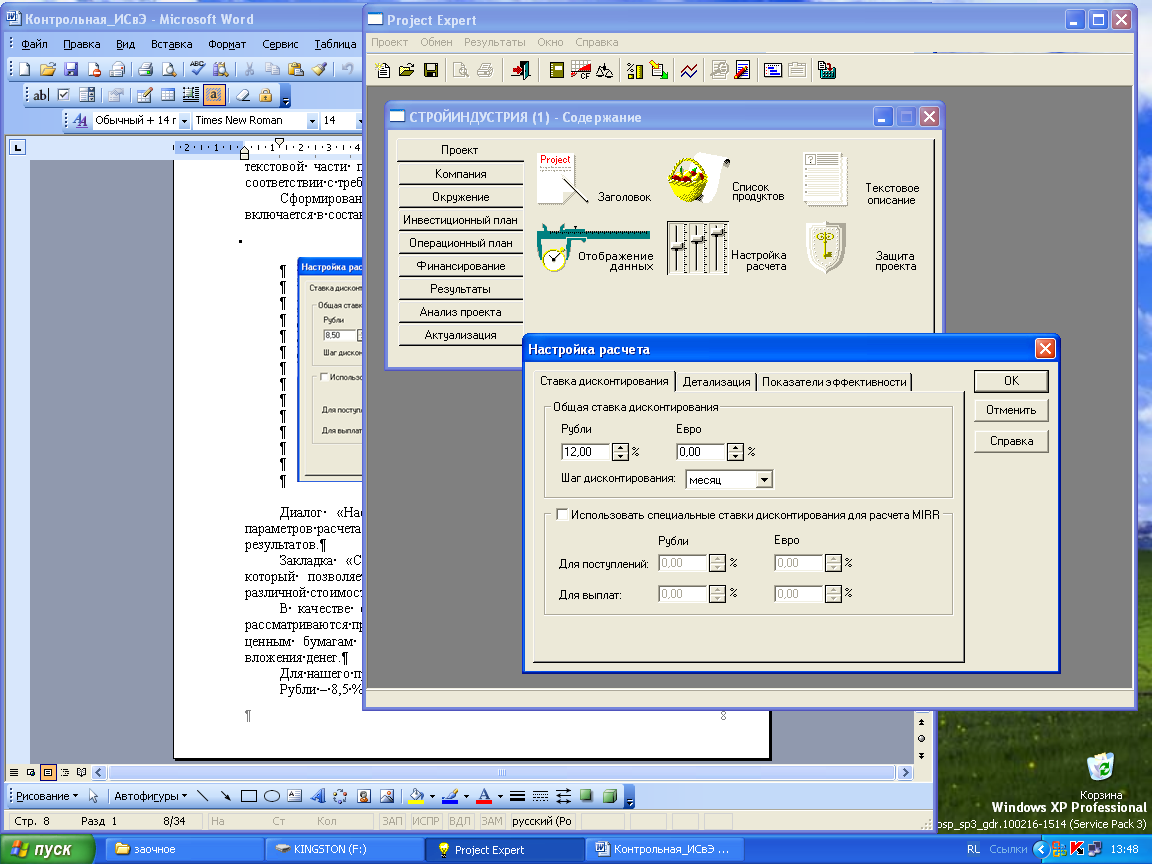Open Шаг дисконтирования month dropdown

coord(764,480)
